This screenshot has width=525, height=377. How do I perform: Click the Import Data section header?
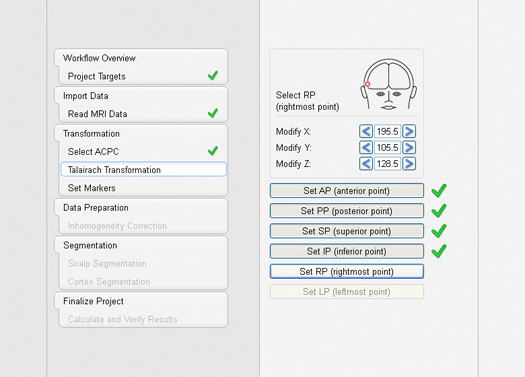coord(86,96)
